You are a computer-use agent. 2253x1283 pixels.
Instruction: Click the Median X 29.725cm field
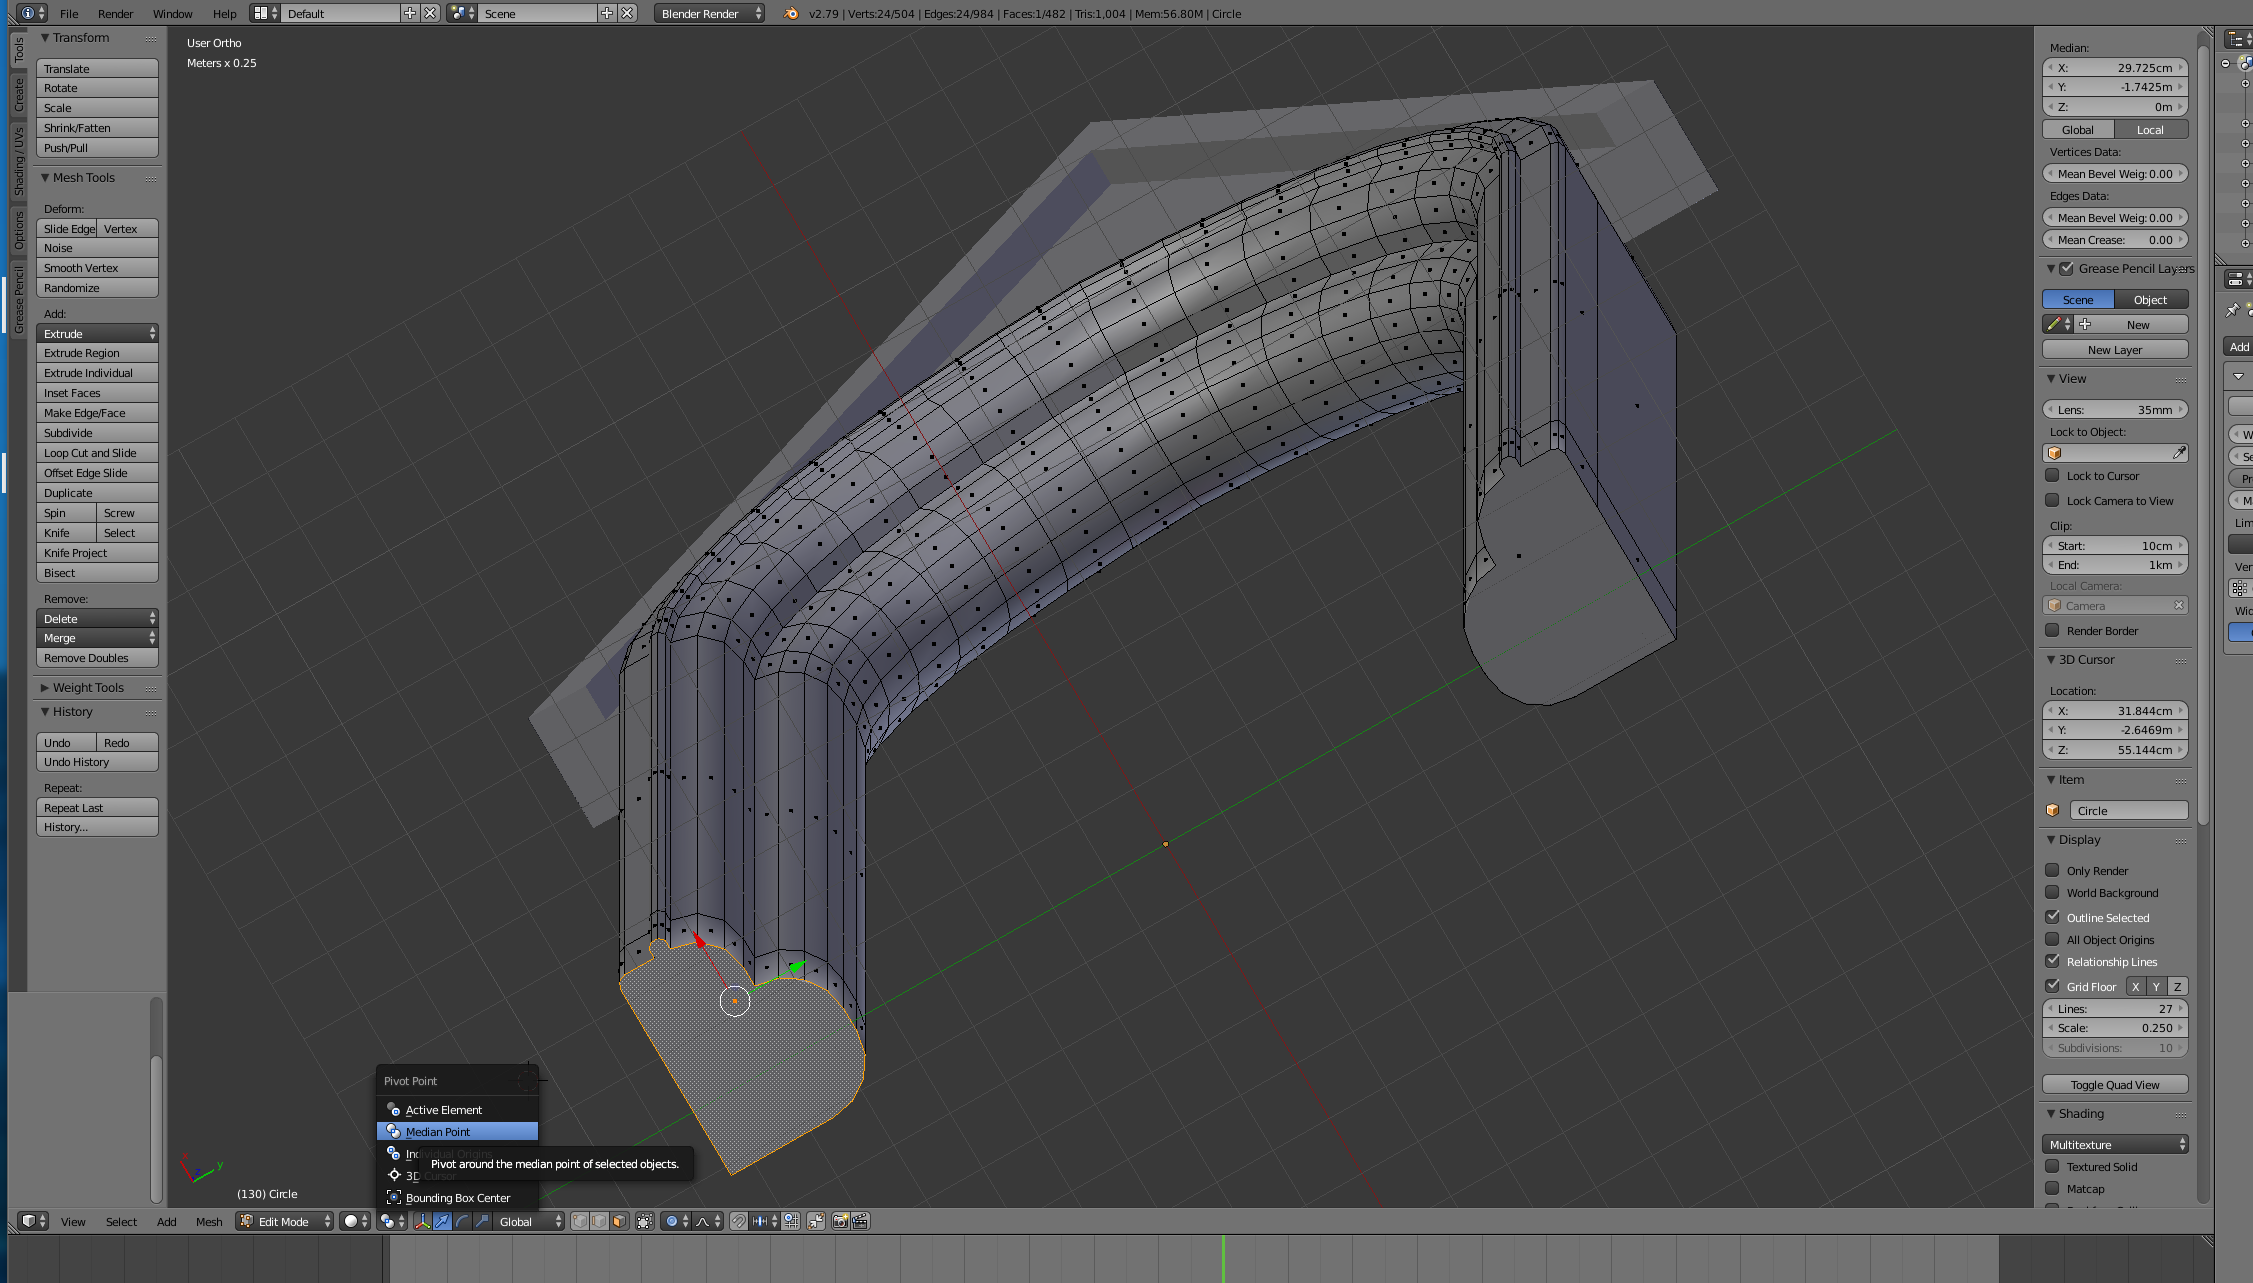(2115, 67)
